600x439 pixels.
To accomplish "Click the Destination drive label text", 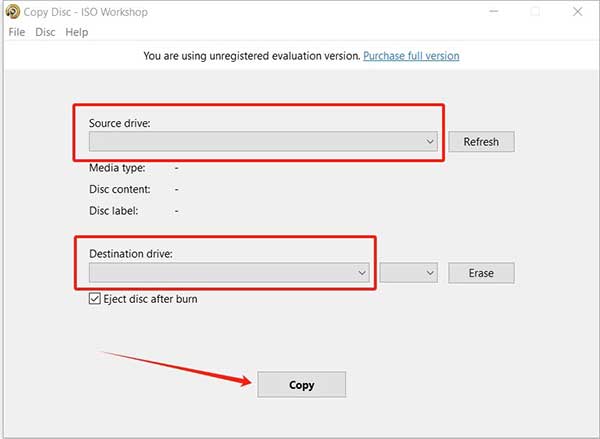I will click(x=131, y=254).
